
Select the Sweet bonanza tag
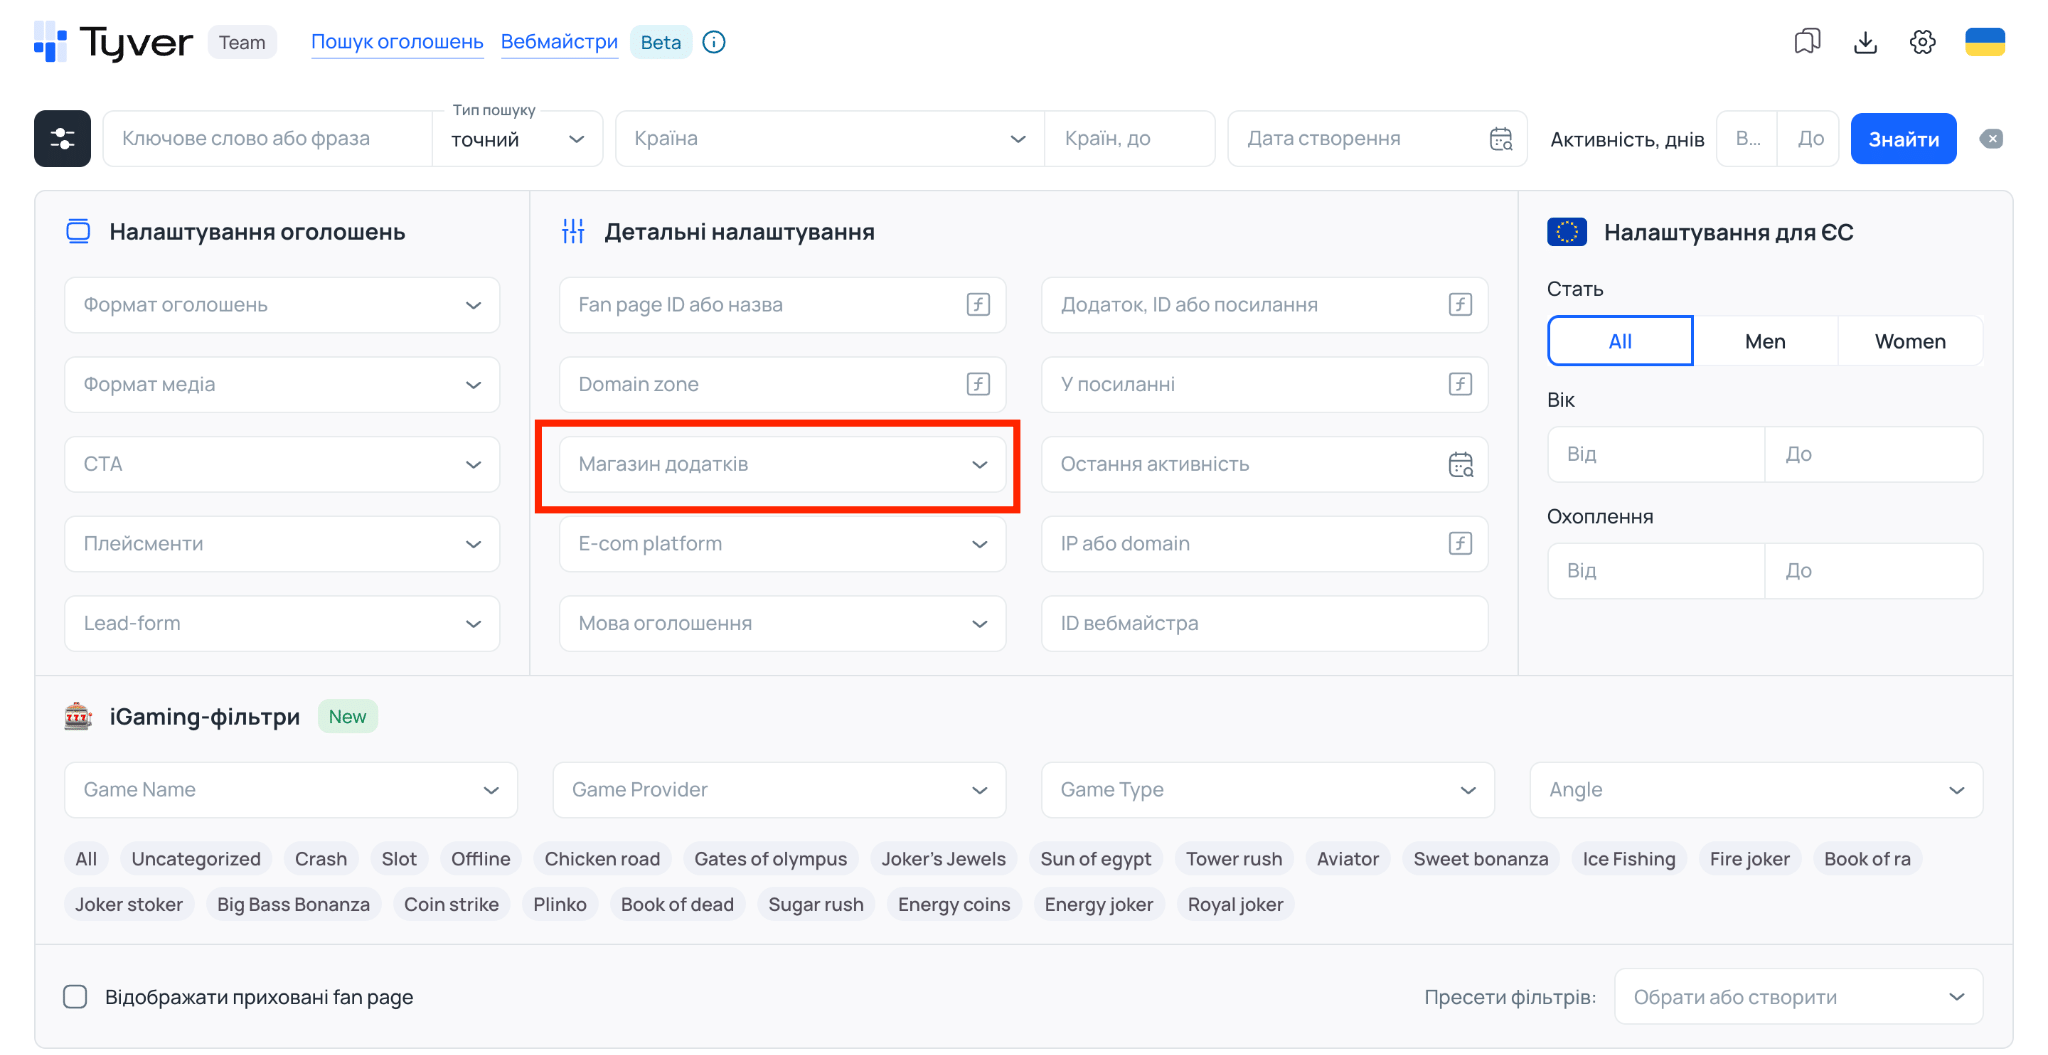click(1480, 859)
